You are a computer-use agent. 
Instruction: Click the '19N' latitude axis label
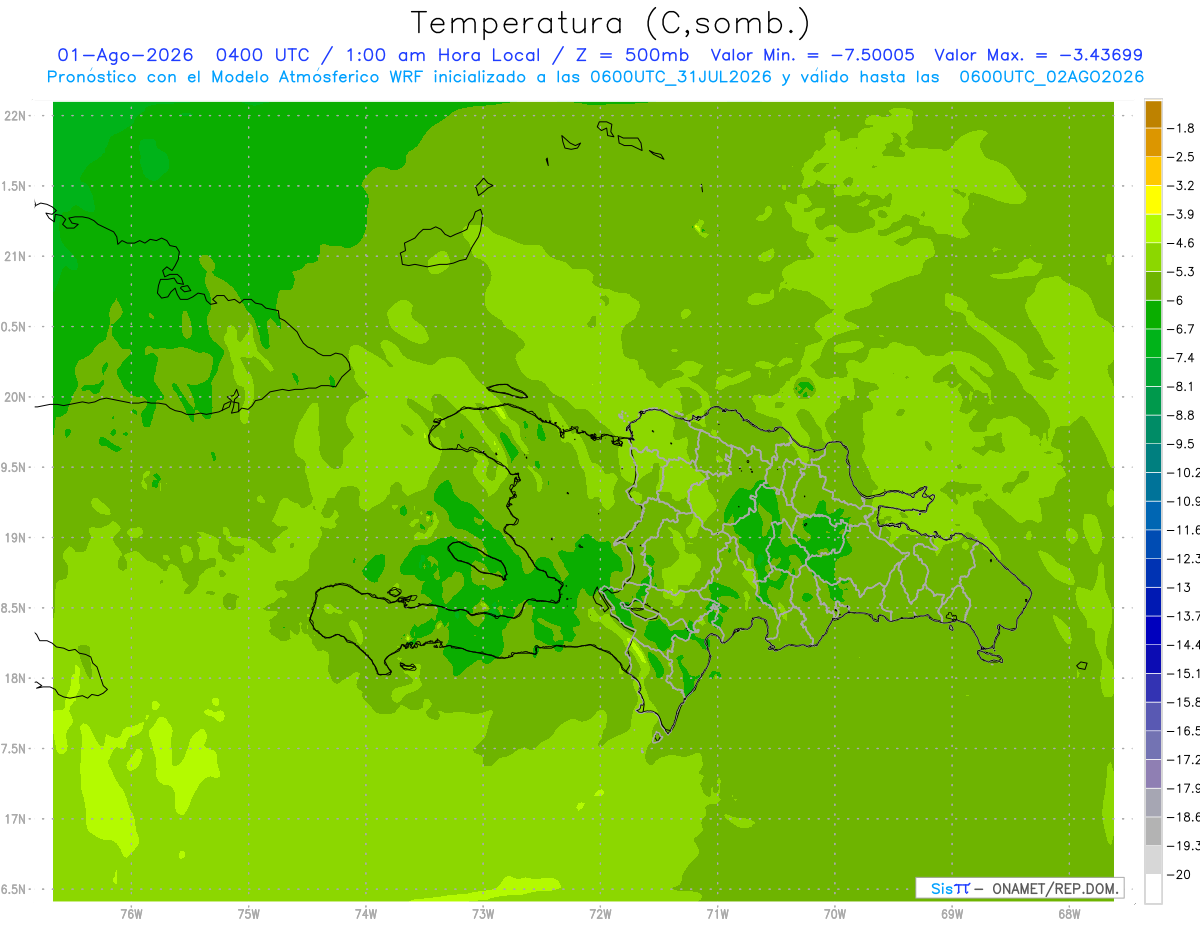[17, 538]
